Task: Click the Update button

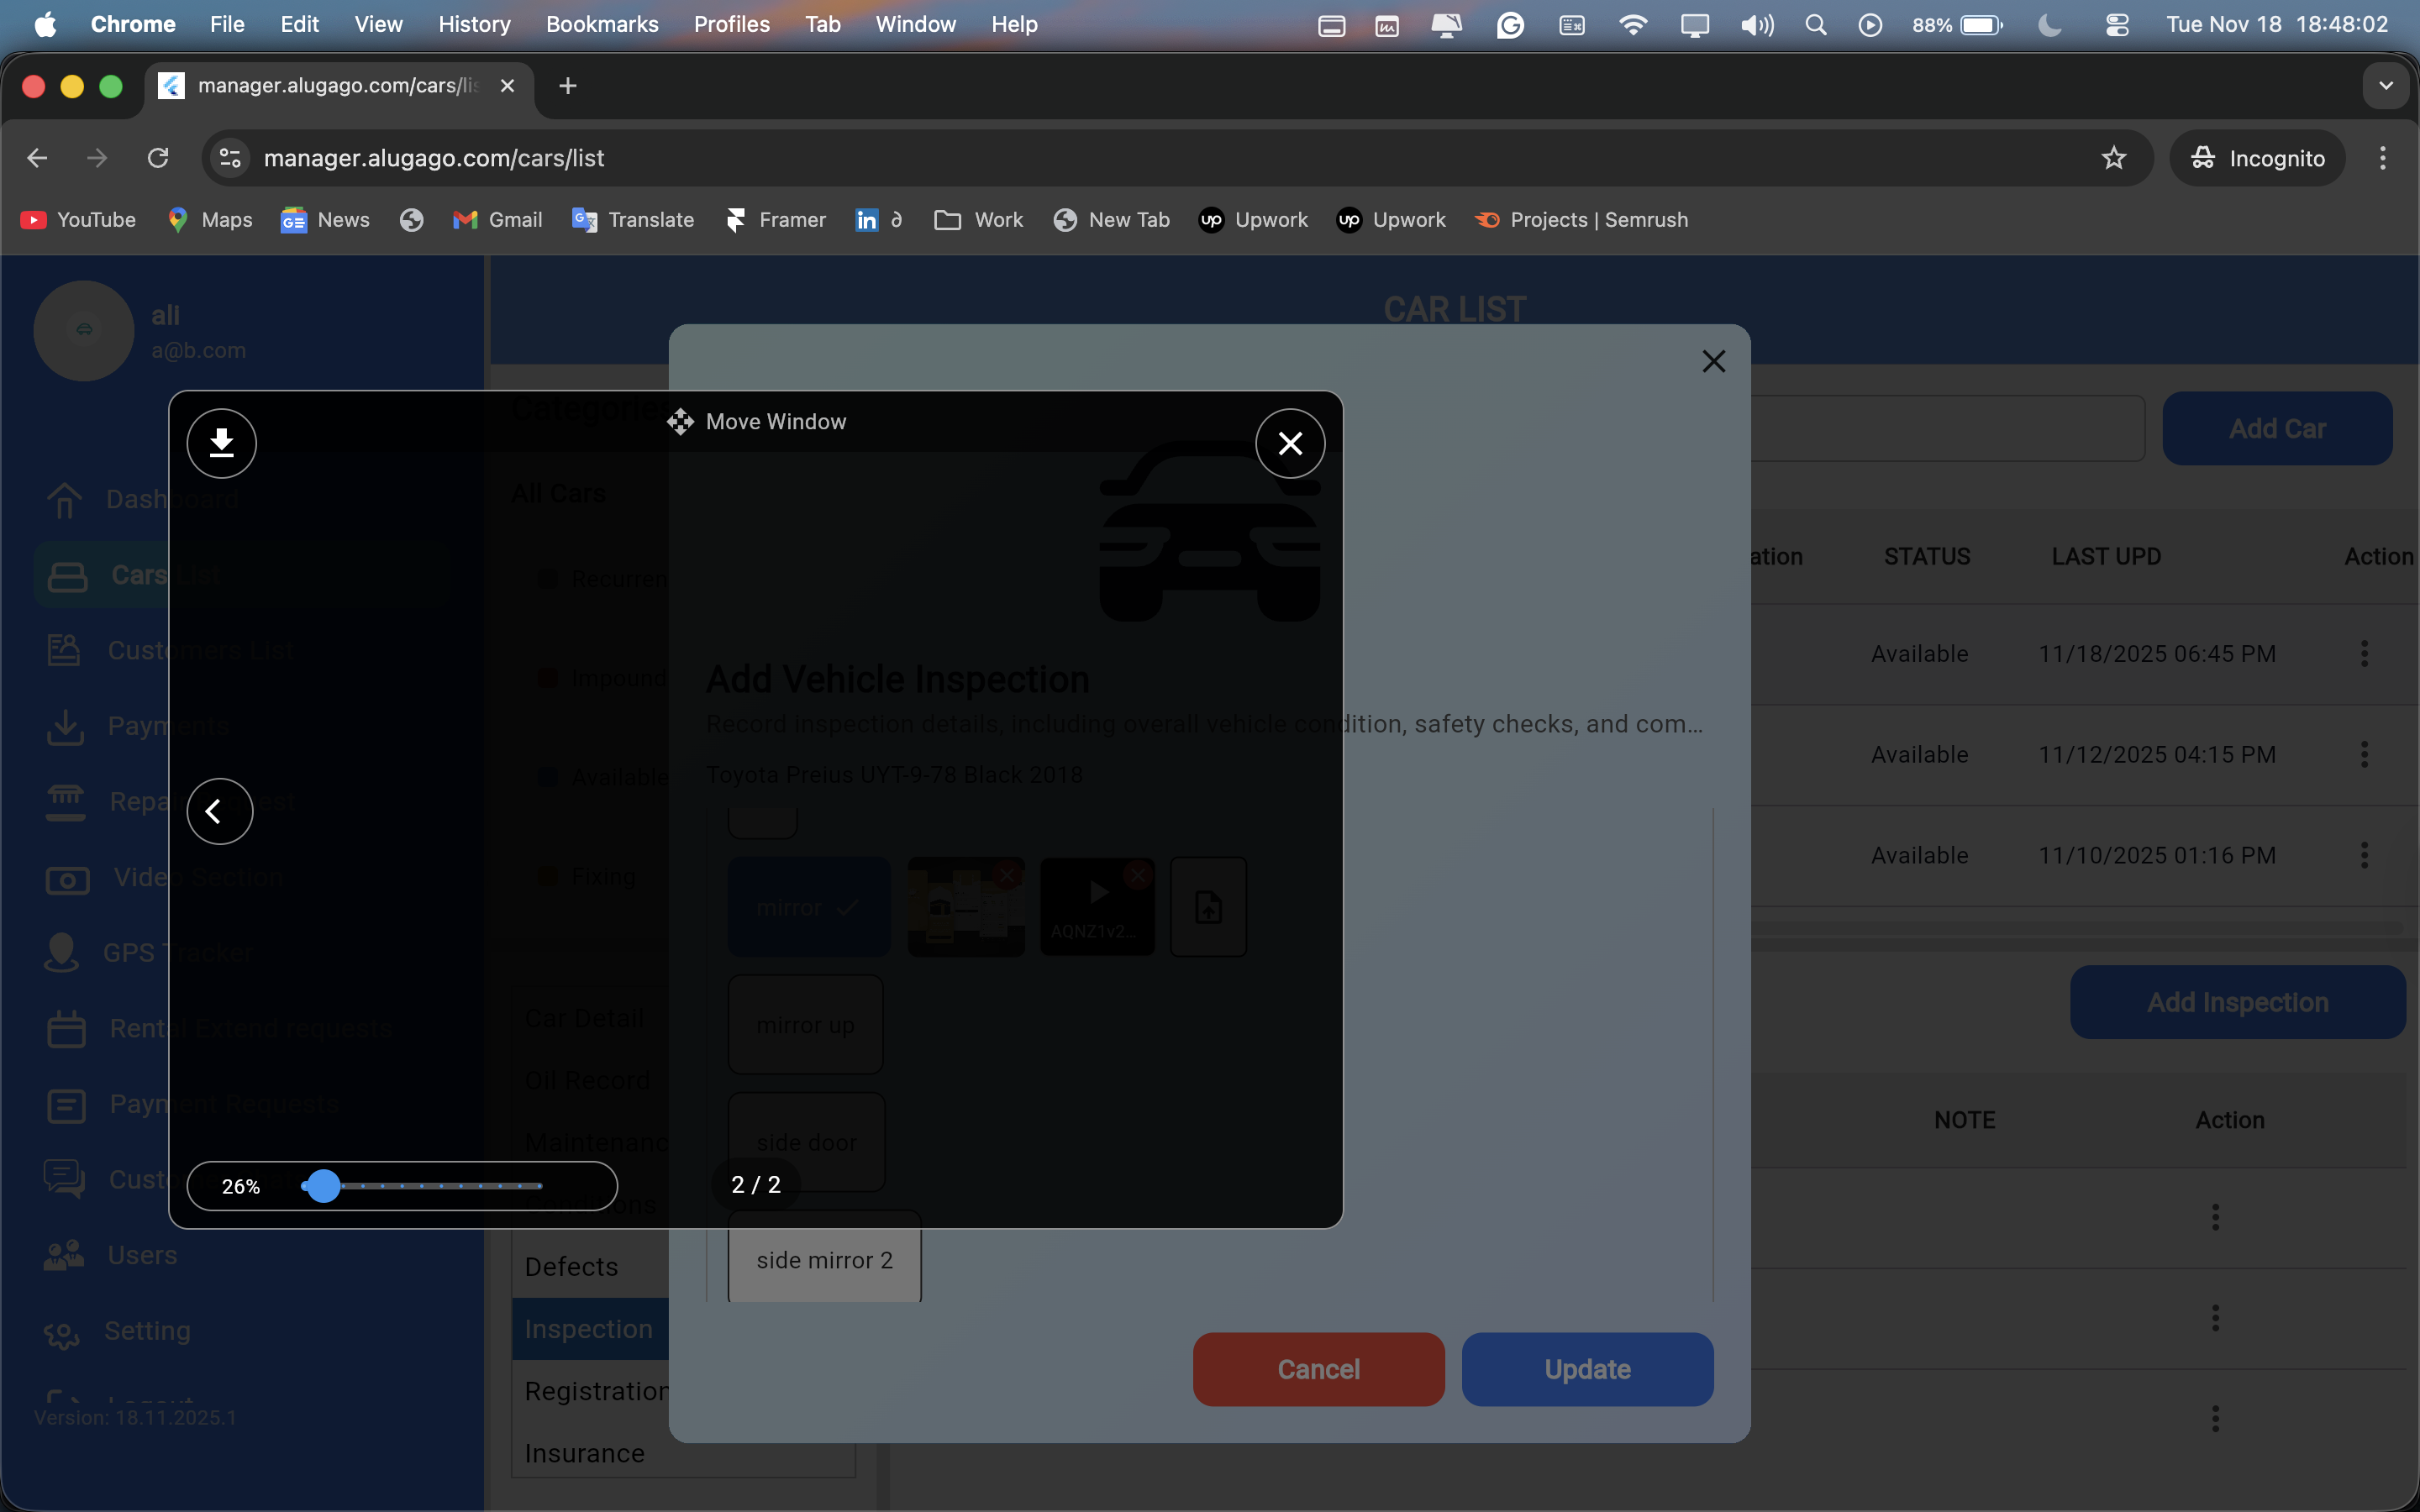Action: 1587,1369
